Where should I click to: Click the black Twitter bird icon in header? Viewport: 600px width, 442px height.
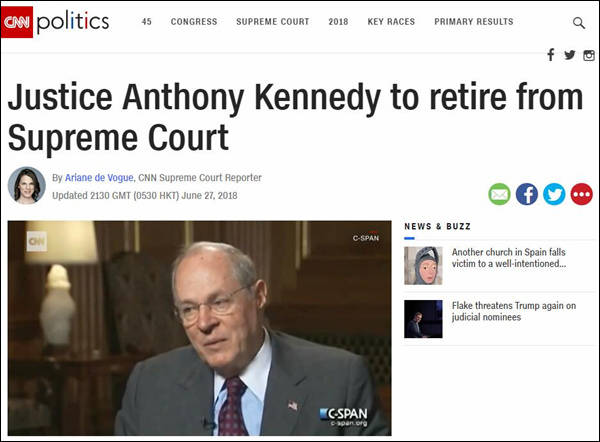[x=570, y=55]
